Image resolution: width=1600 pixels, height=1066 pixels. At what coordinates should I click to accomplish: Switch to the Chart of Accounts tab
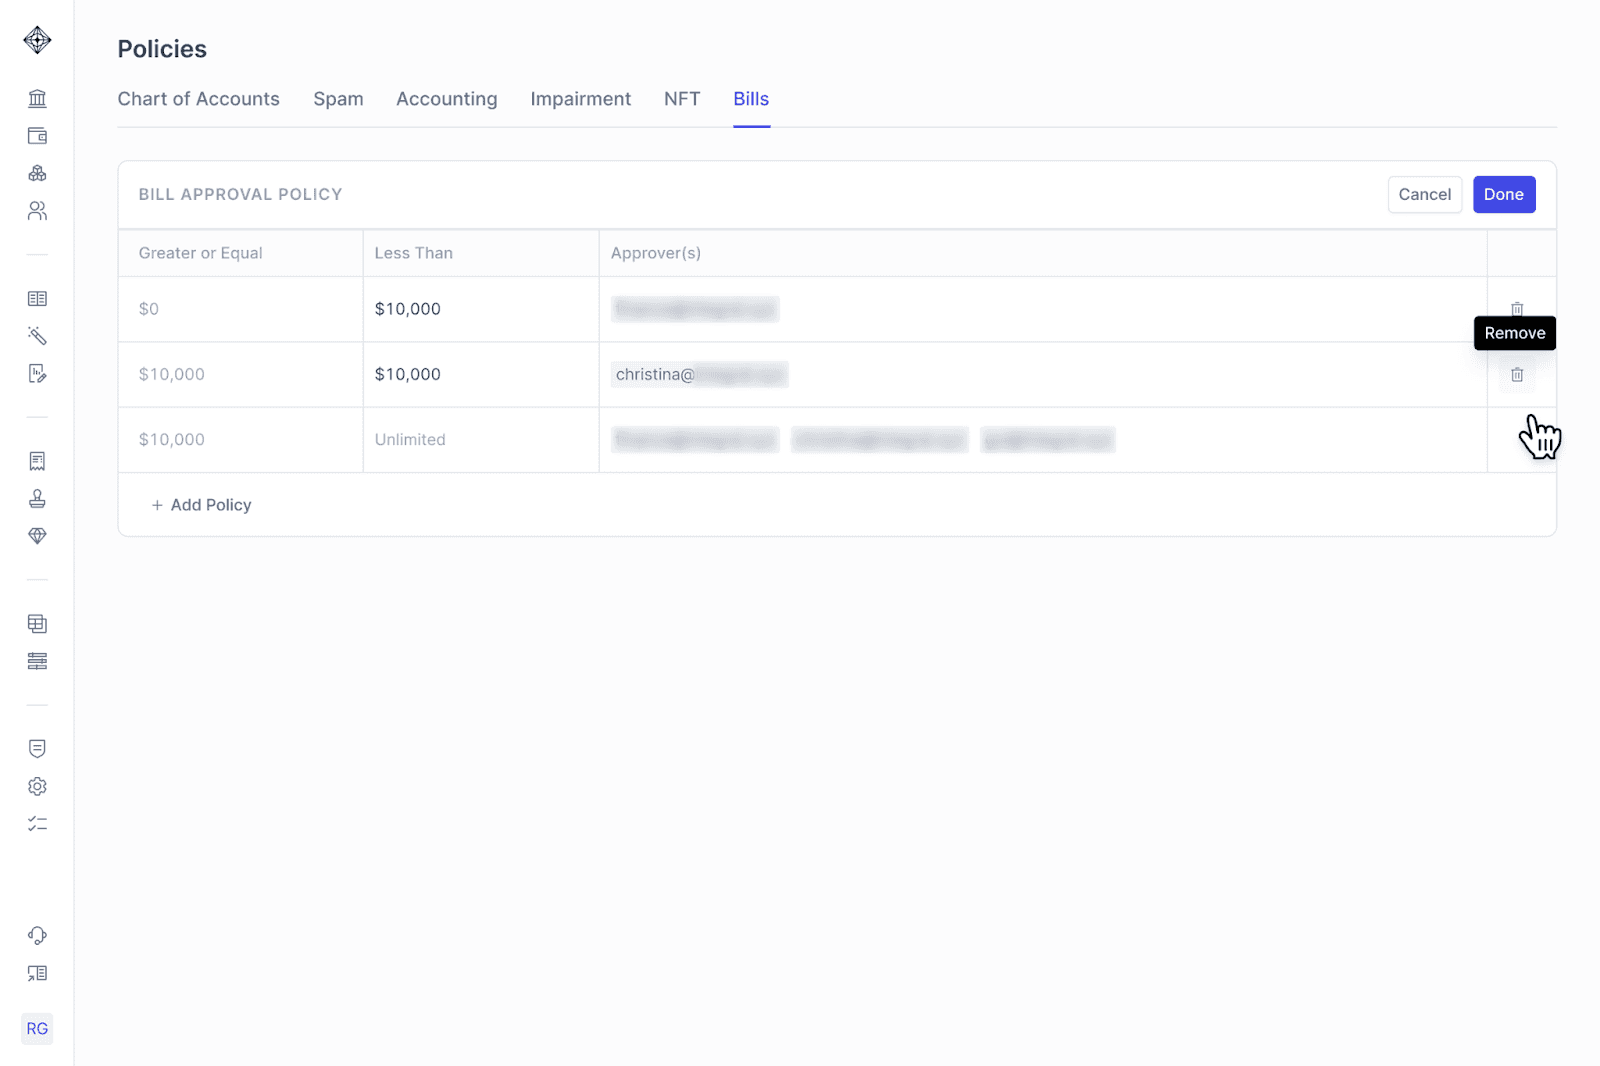click(x=199, y=99)
